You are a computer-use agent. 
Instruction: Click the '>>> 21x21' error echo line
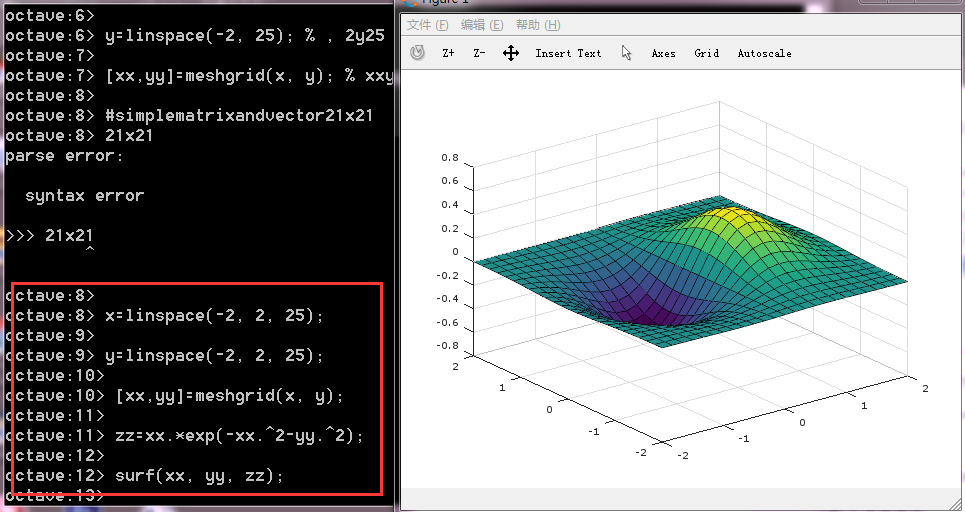coord(49,236)
